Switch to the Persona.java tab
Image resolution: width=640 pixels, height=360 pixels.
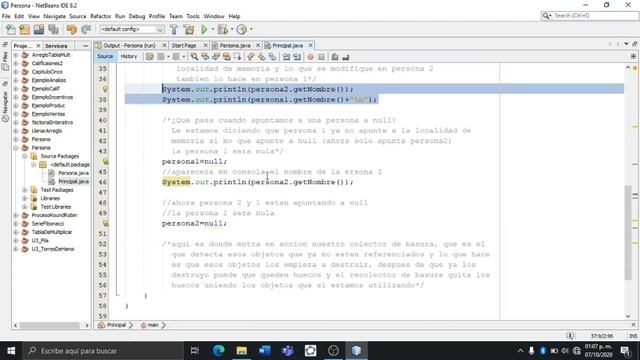235,45
